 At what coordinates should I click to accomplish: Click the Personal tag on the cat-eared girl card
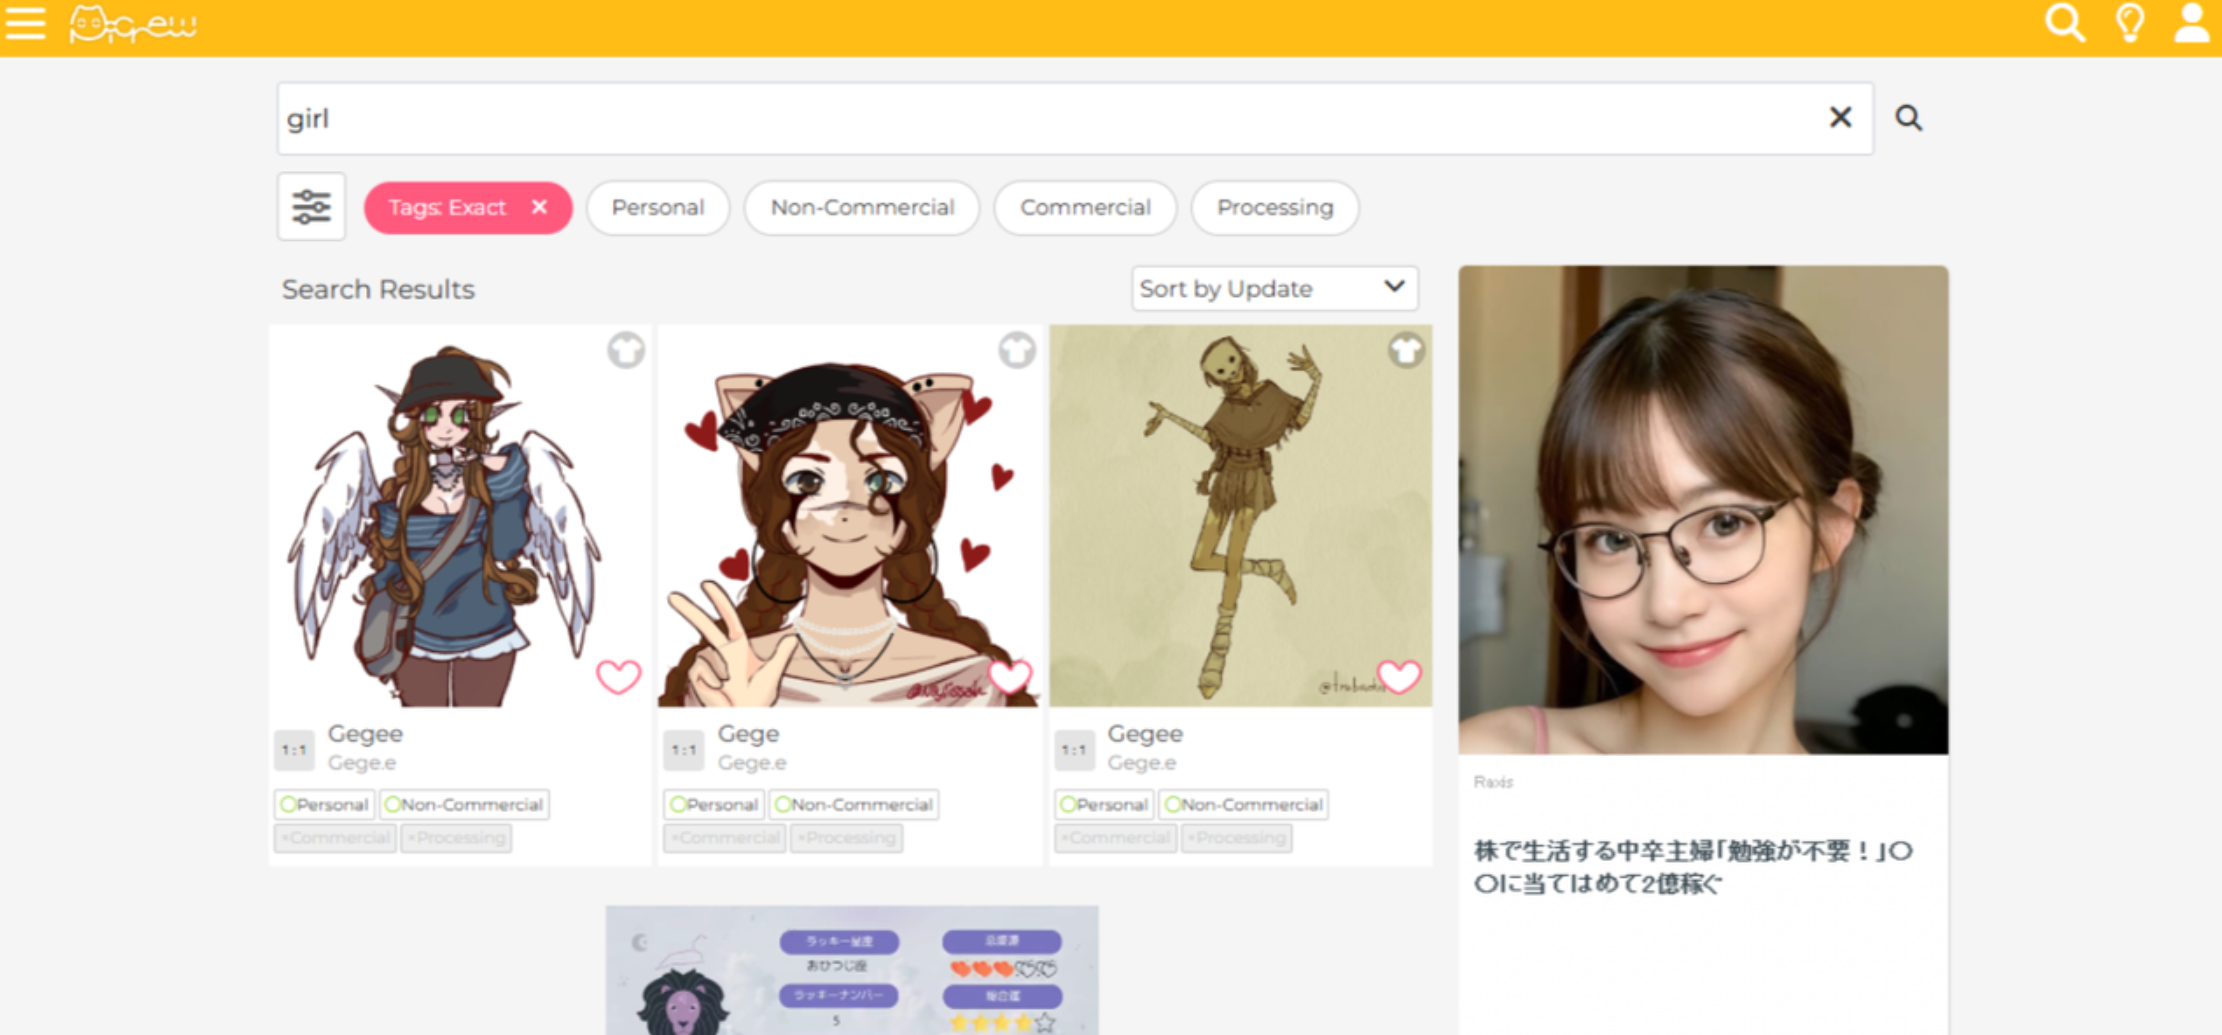(x=714, y=805)
